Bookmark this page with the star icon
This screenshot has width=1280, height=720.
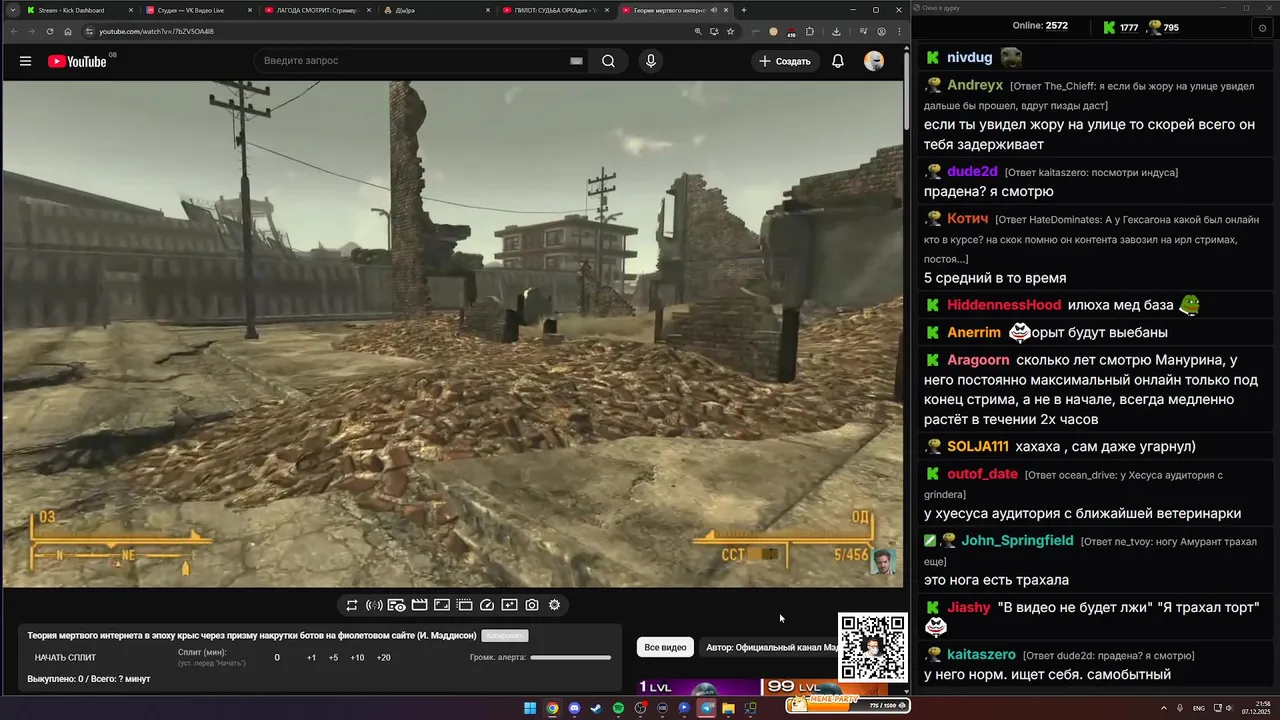(730, 31)
